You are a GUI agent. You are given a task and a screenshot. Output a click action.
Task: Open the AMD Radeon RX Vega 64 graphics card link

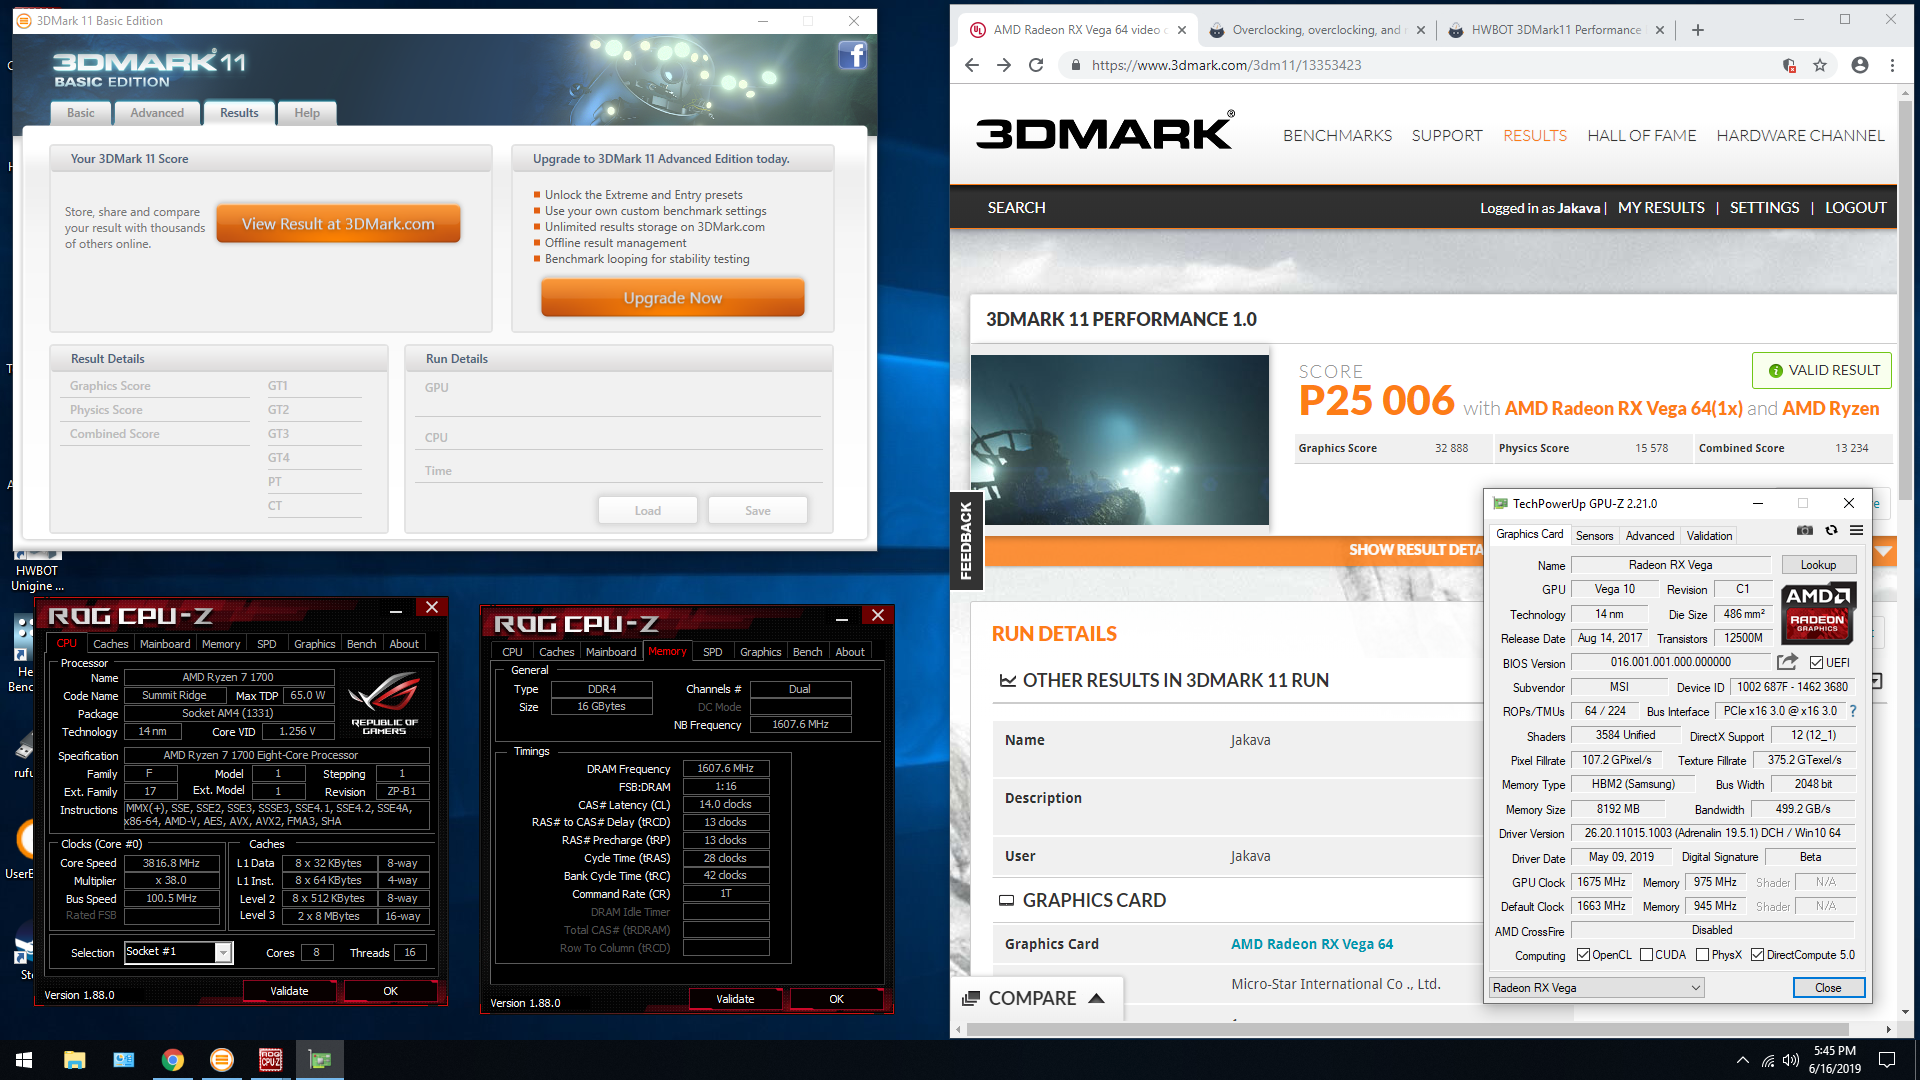(x=1311, y=944)
